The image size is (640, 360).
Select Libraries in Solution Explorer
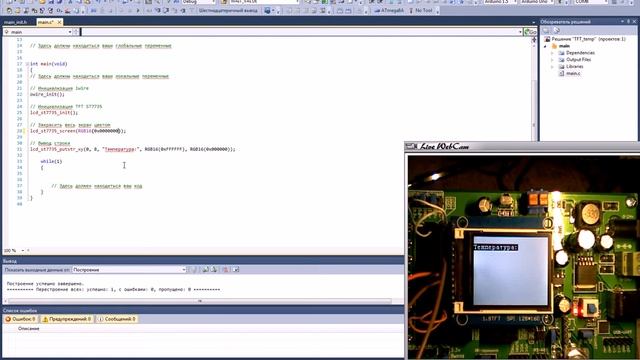point(574,67)
